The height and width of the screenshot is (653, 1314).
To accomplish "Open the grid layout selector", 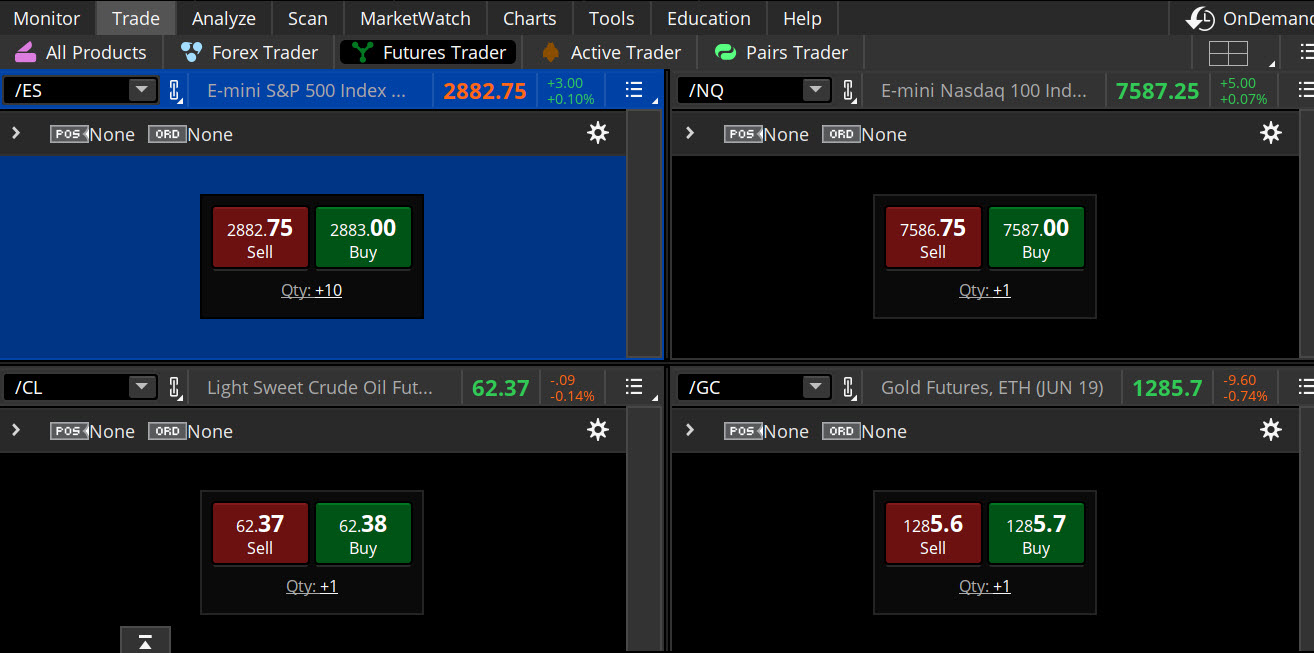I will [1228, 52].
